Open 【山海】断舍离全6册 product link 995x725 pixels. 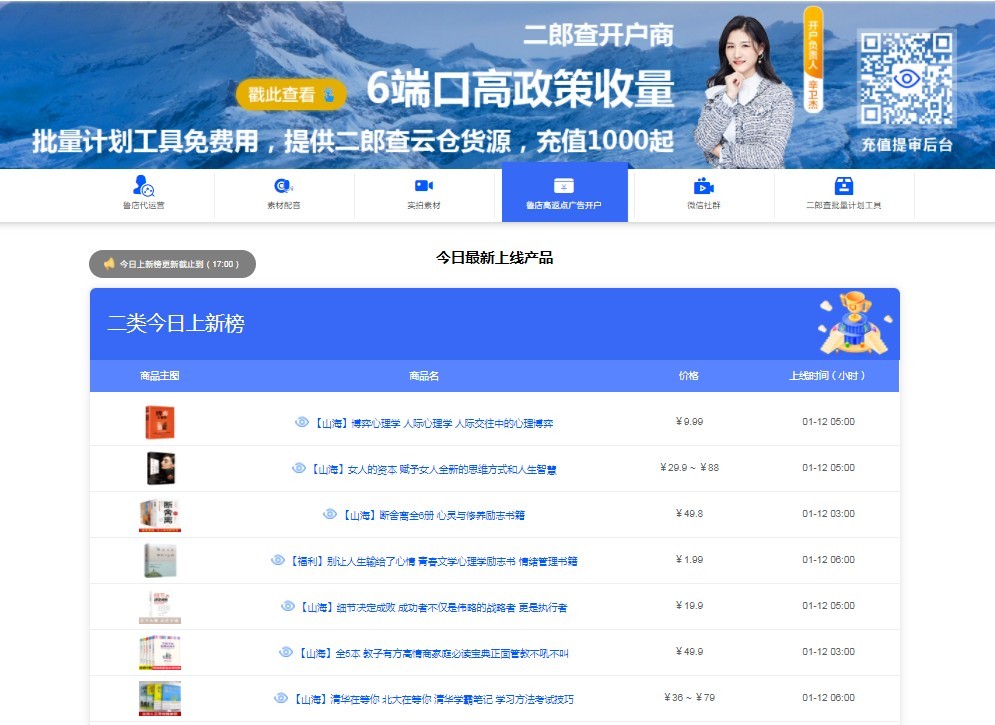433,515
